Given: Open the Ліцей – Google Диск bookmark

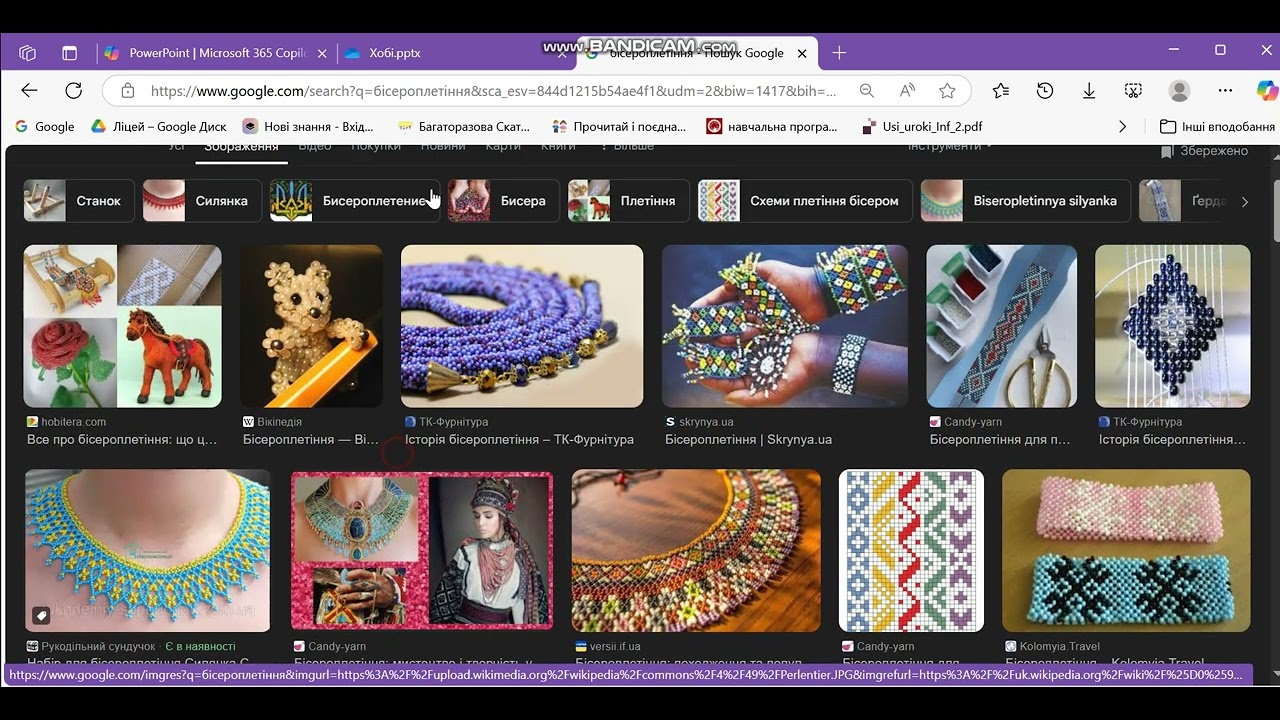Looking at the screenshot, I should point(159,127).
